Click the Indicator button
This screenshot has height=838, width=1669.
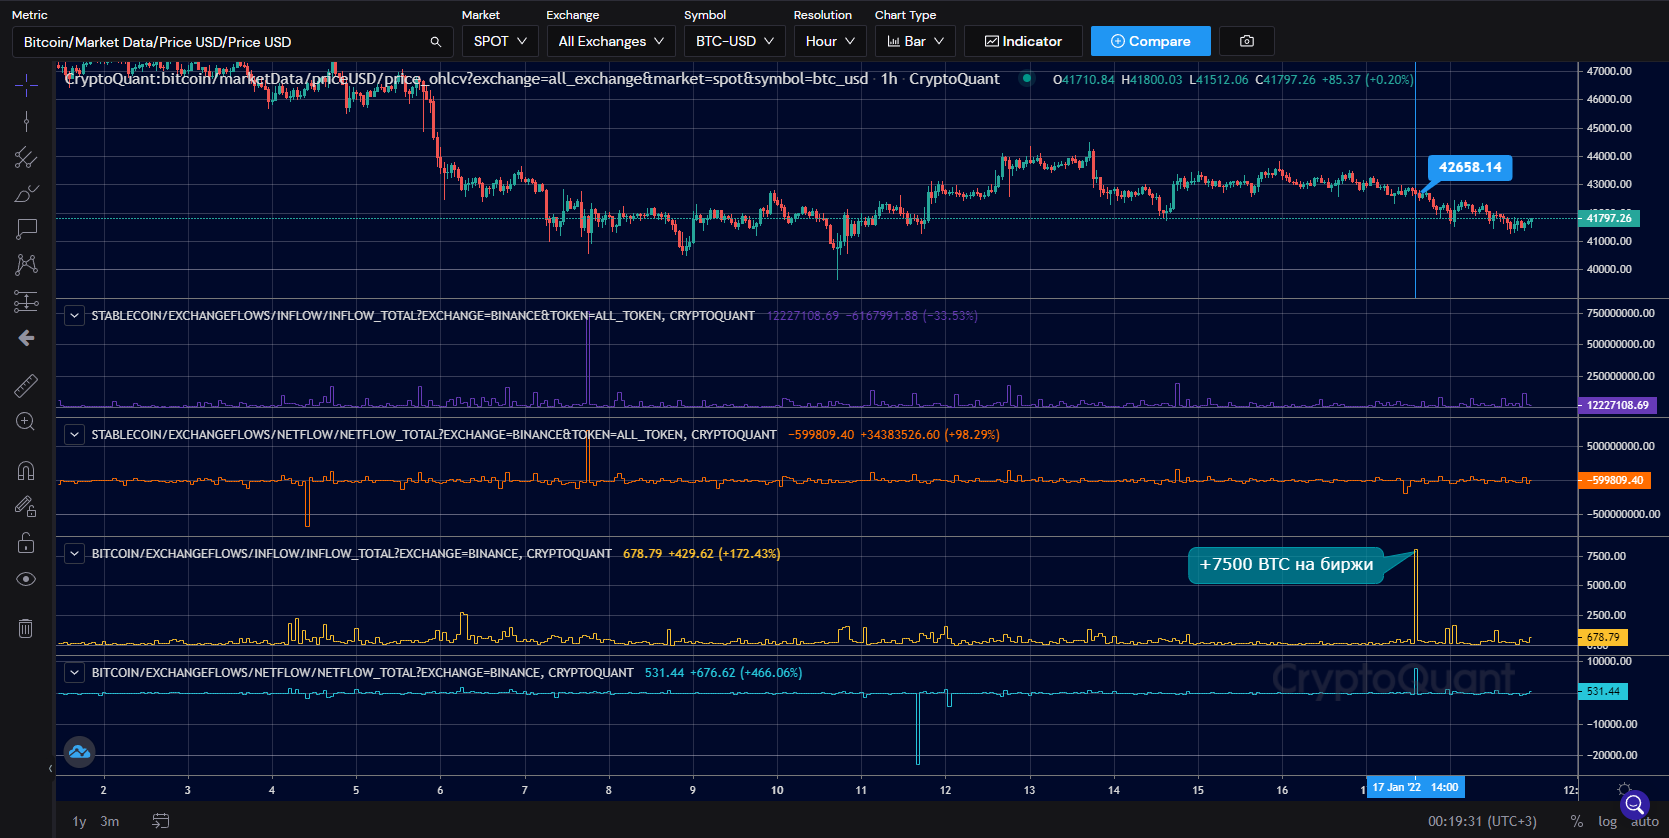pyautogui.click(x=1023, y=41)
